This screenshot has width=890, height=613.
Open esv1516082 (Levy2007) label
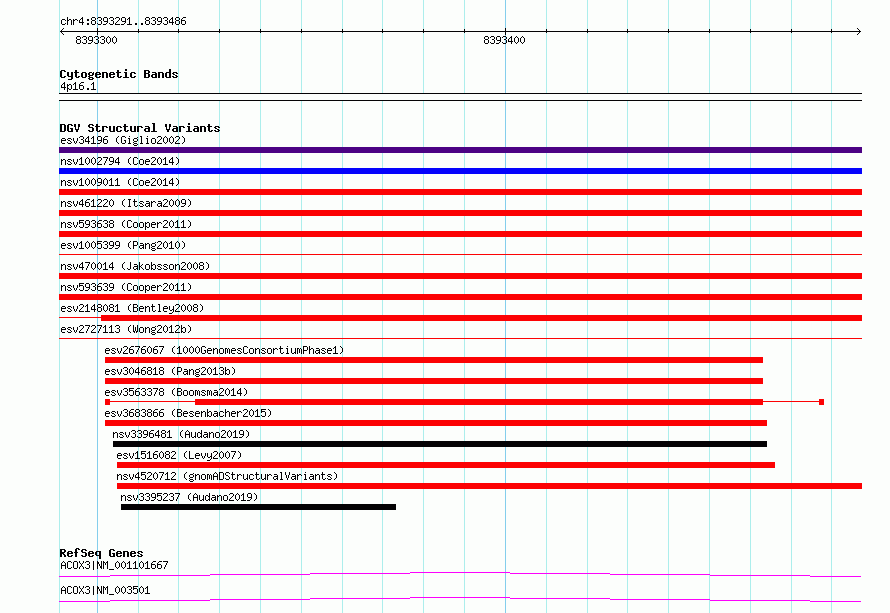point(179,455)
